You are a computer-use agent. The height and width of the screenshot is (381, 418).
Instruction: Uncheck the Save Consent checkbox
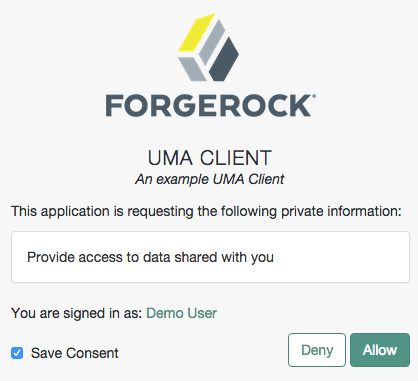(x=17, y=353)
